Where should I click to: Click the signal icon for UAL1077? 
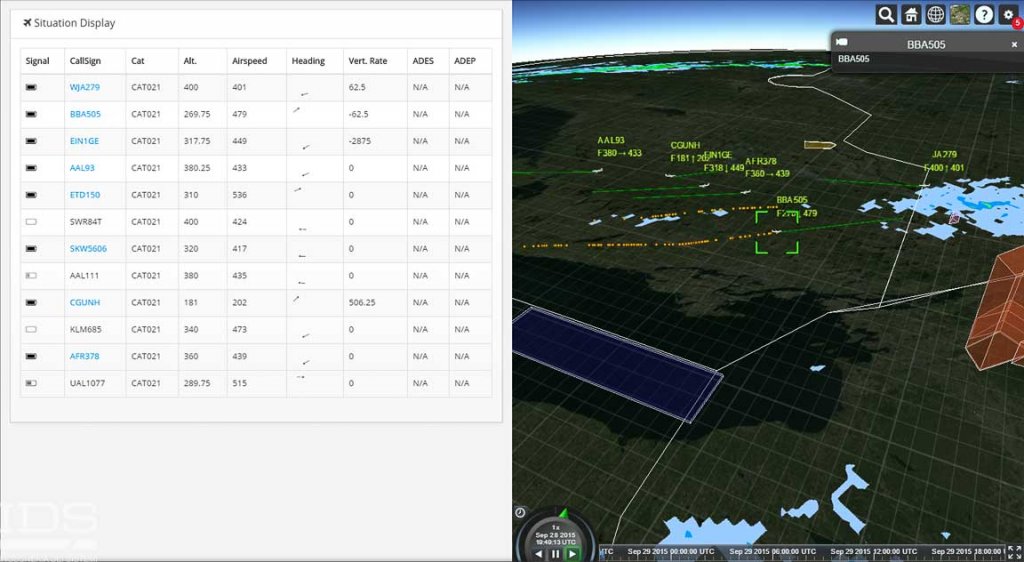coord(31,383)
